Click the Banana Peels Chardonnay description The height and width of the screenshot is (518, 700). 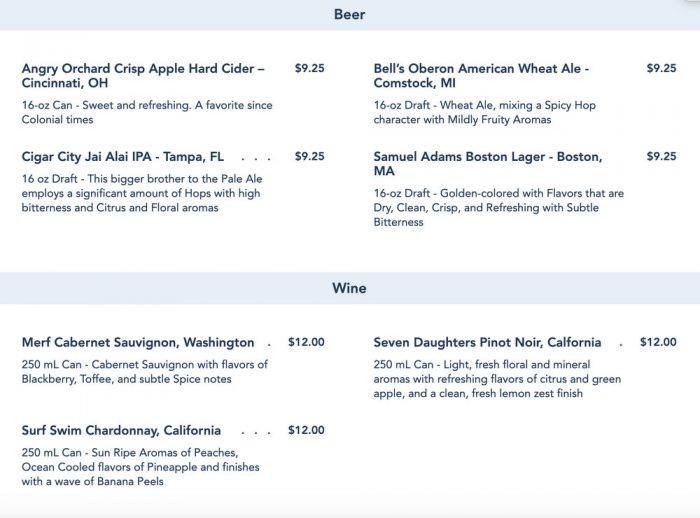(x=140, y=468)
